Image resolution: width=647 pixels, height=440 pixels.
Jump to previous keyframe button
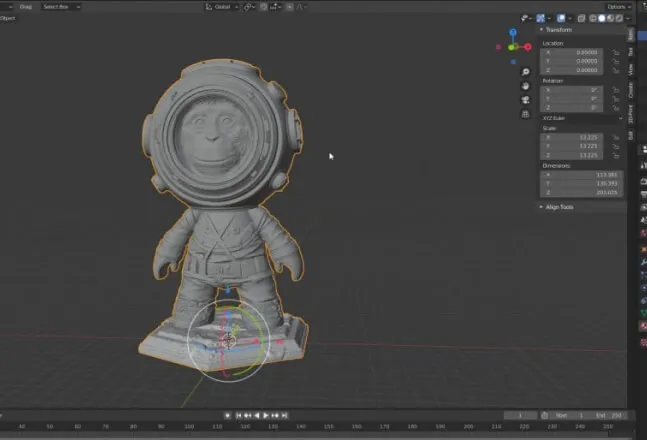248,416
